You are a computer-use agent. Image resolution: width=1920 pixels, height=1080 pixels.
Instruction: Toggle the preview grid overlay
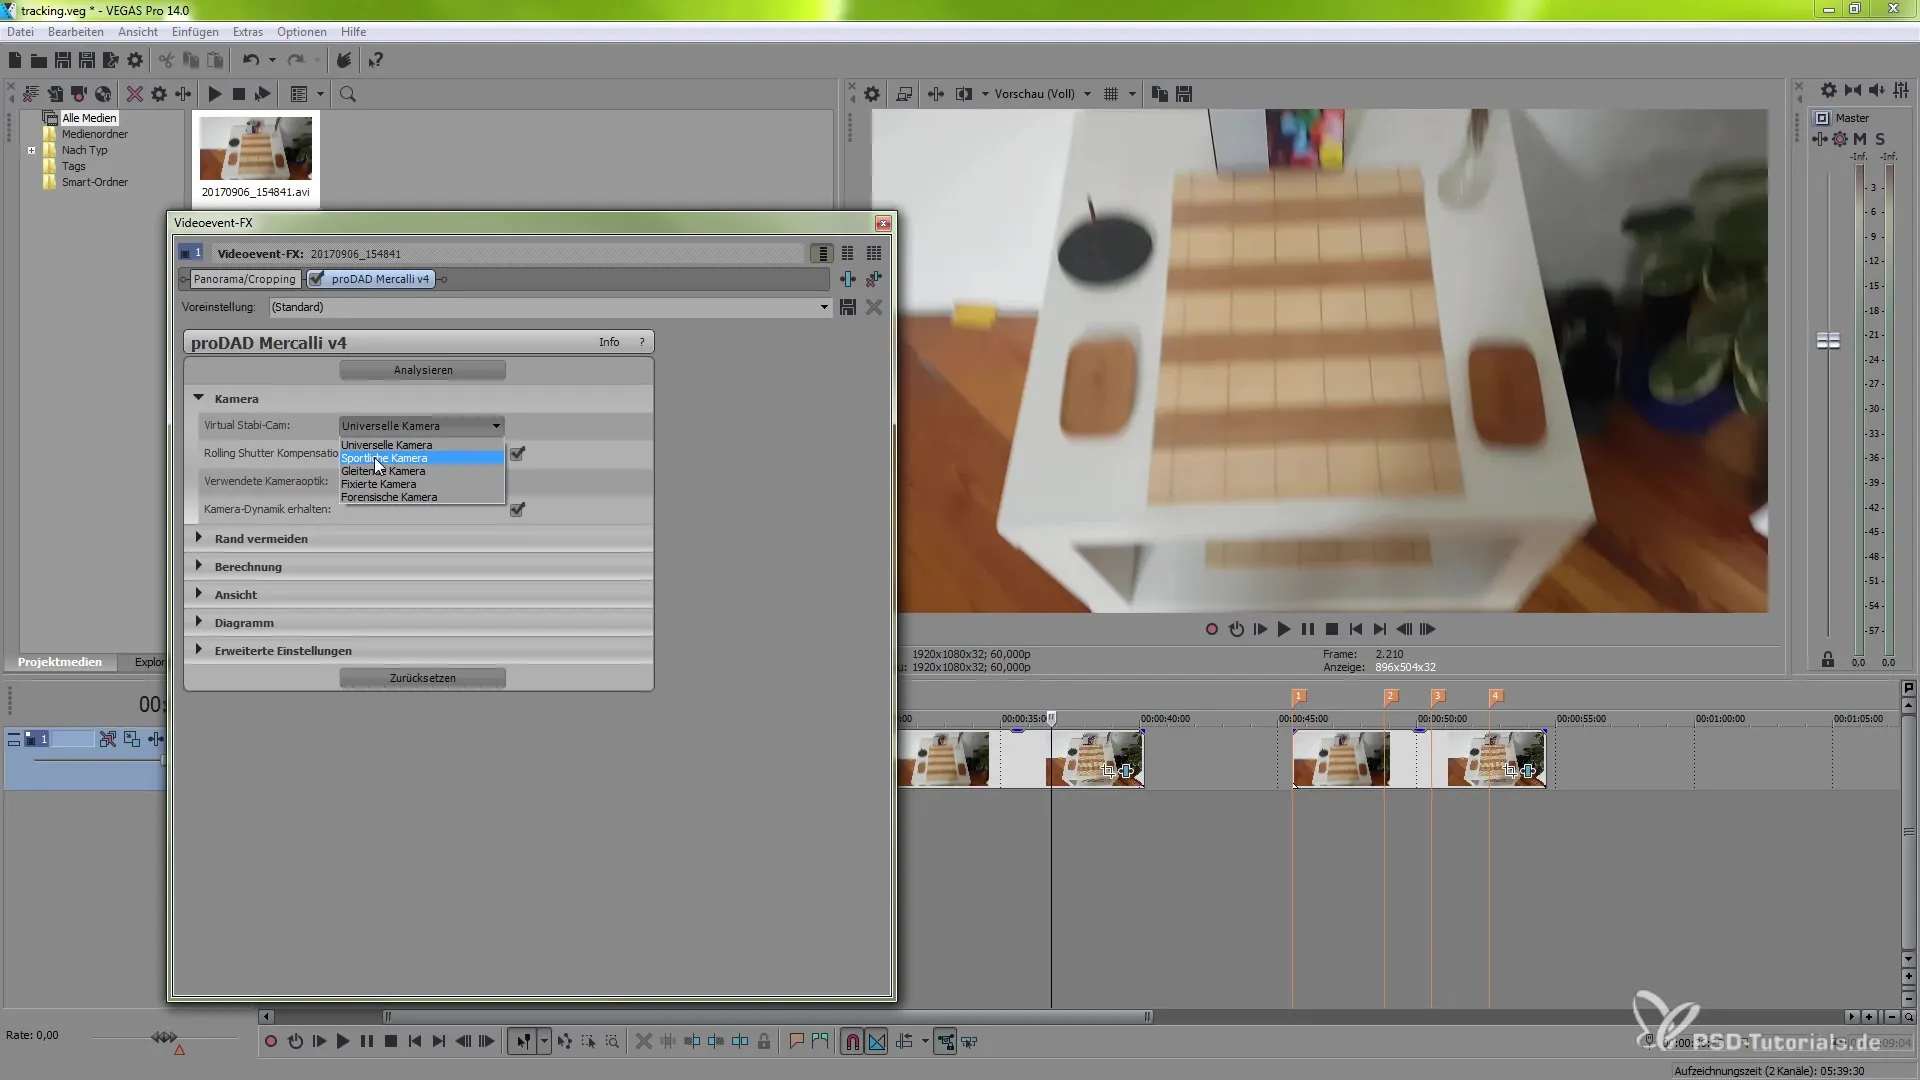point(1111,94)
